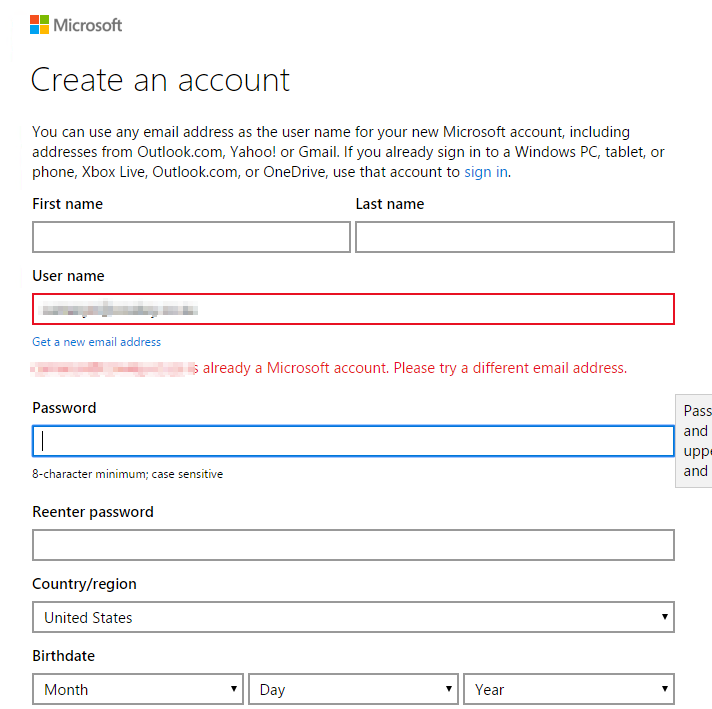The width and height of the screenshot is (712, 709).
Task: Focus the First name input field
Action: 191,237
